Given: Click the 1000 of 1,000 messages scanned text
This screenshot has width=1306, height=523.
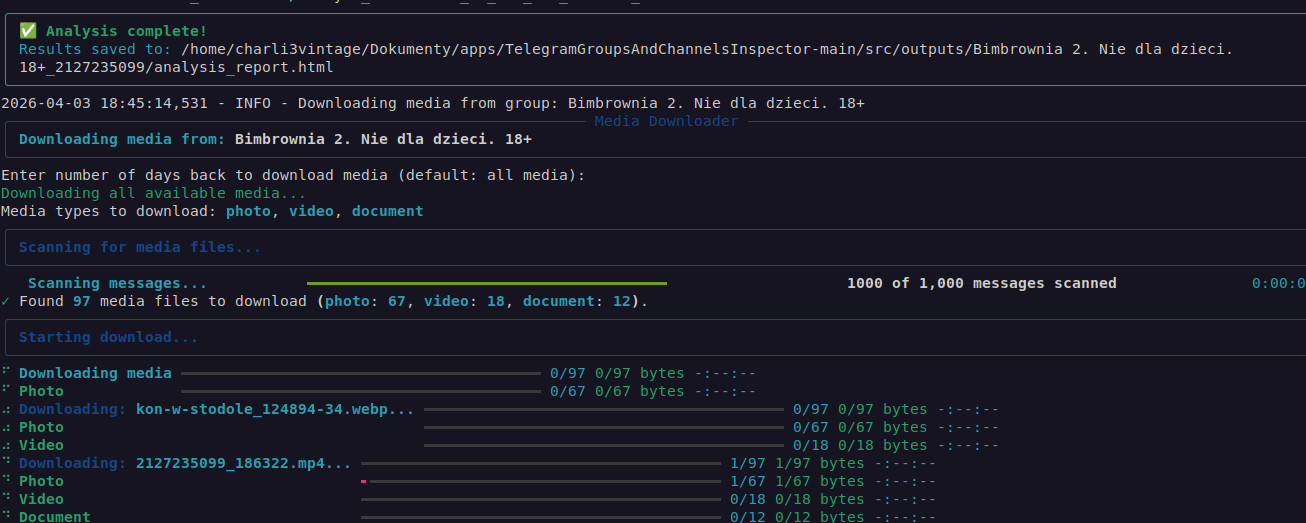Looking at the screenshot, I should click(x=981, y=283).
